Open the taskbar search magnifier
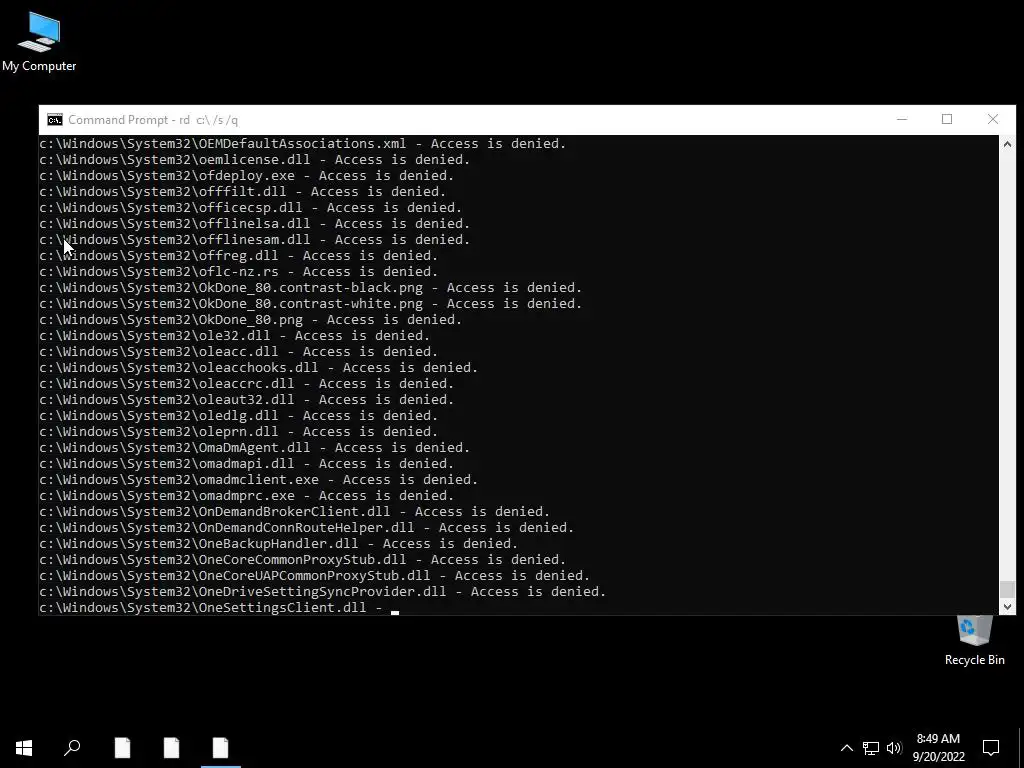This screenshot has height=768, width=1024. coord(72,748)
